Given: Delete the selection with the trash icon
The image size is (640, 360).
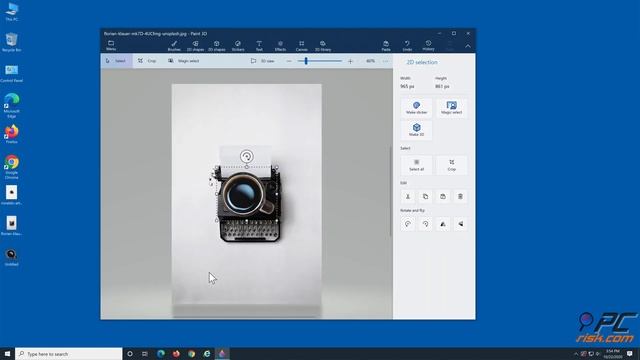Looking at the screenshot, I should click(x=460, y=197).
